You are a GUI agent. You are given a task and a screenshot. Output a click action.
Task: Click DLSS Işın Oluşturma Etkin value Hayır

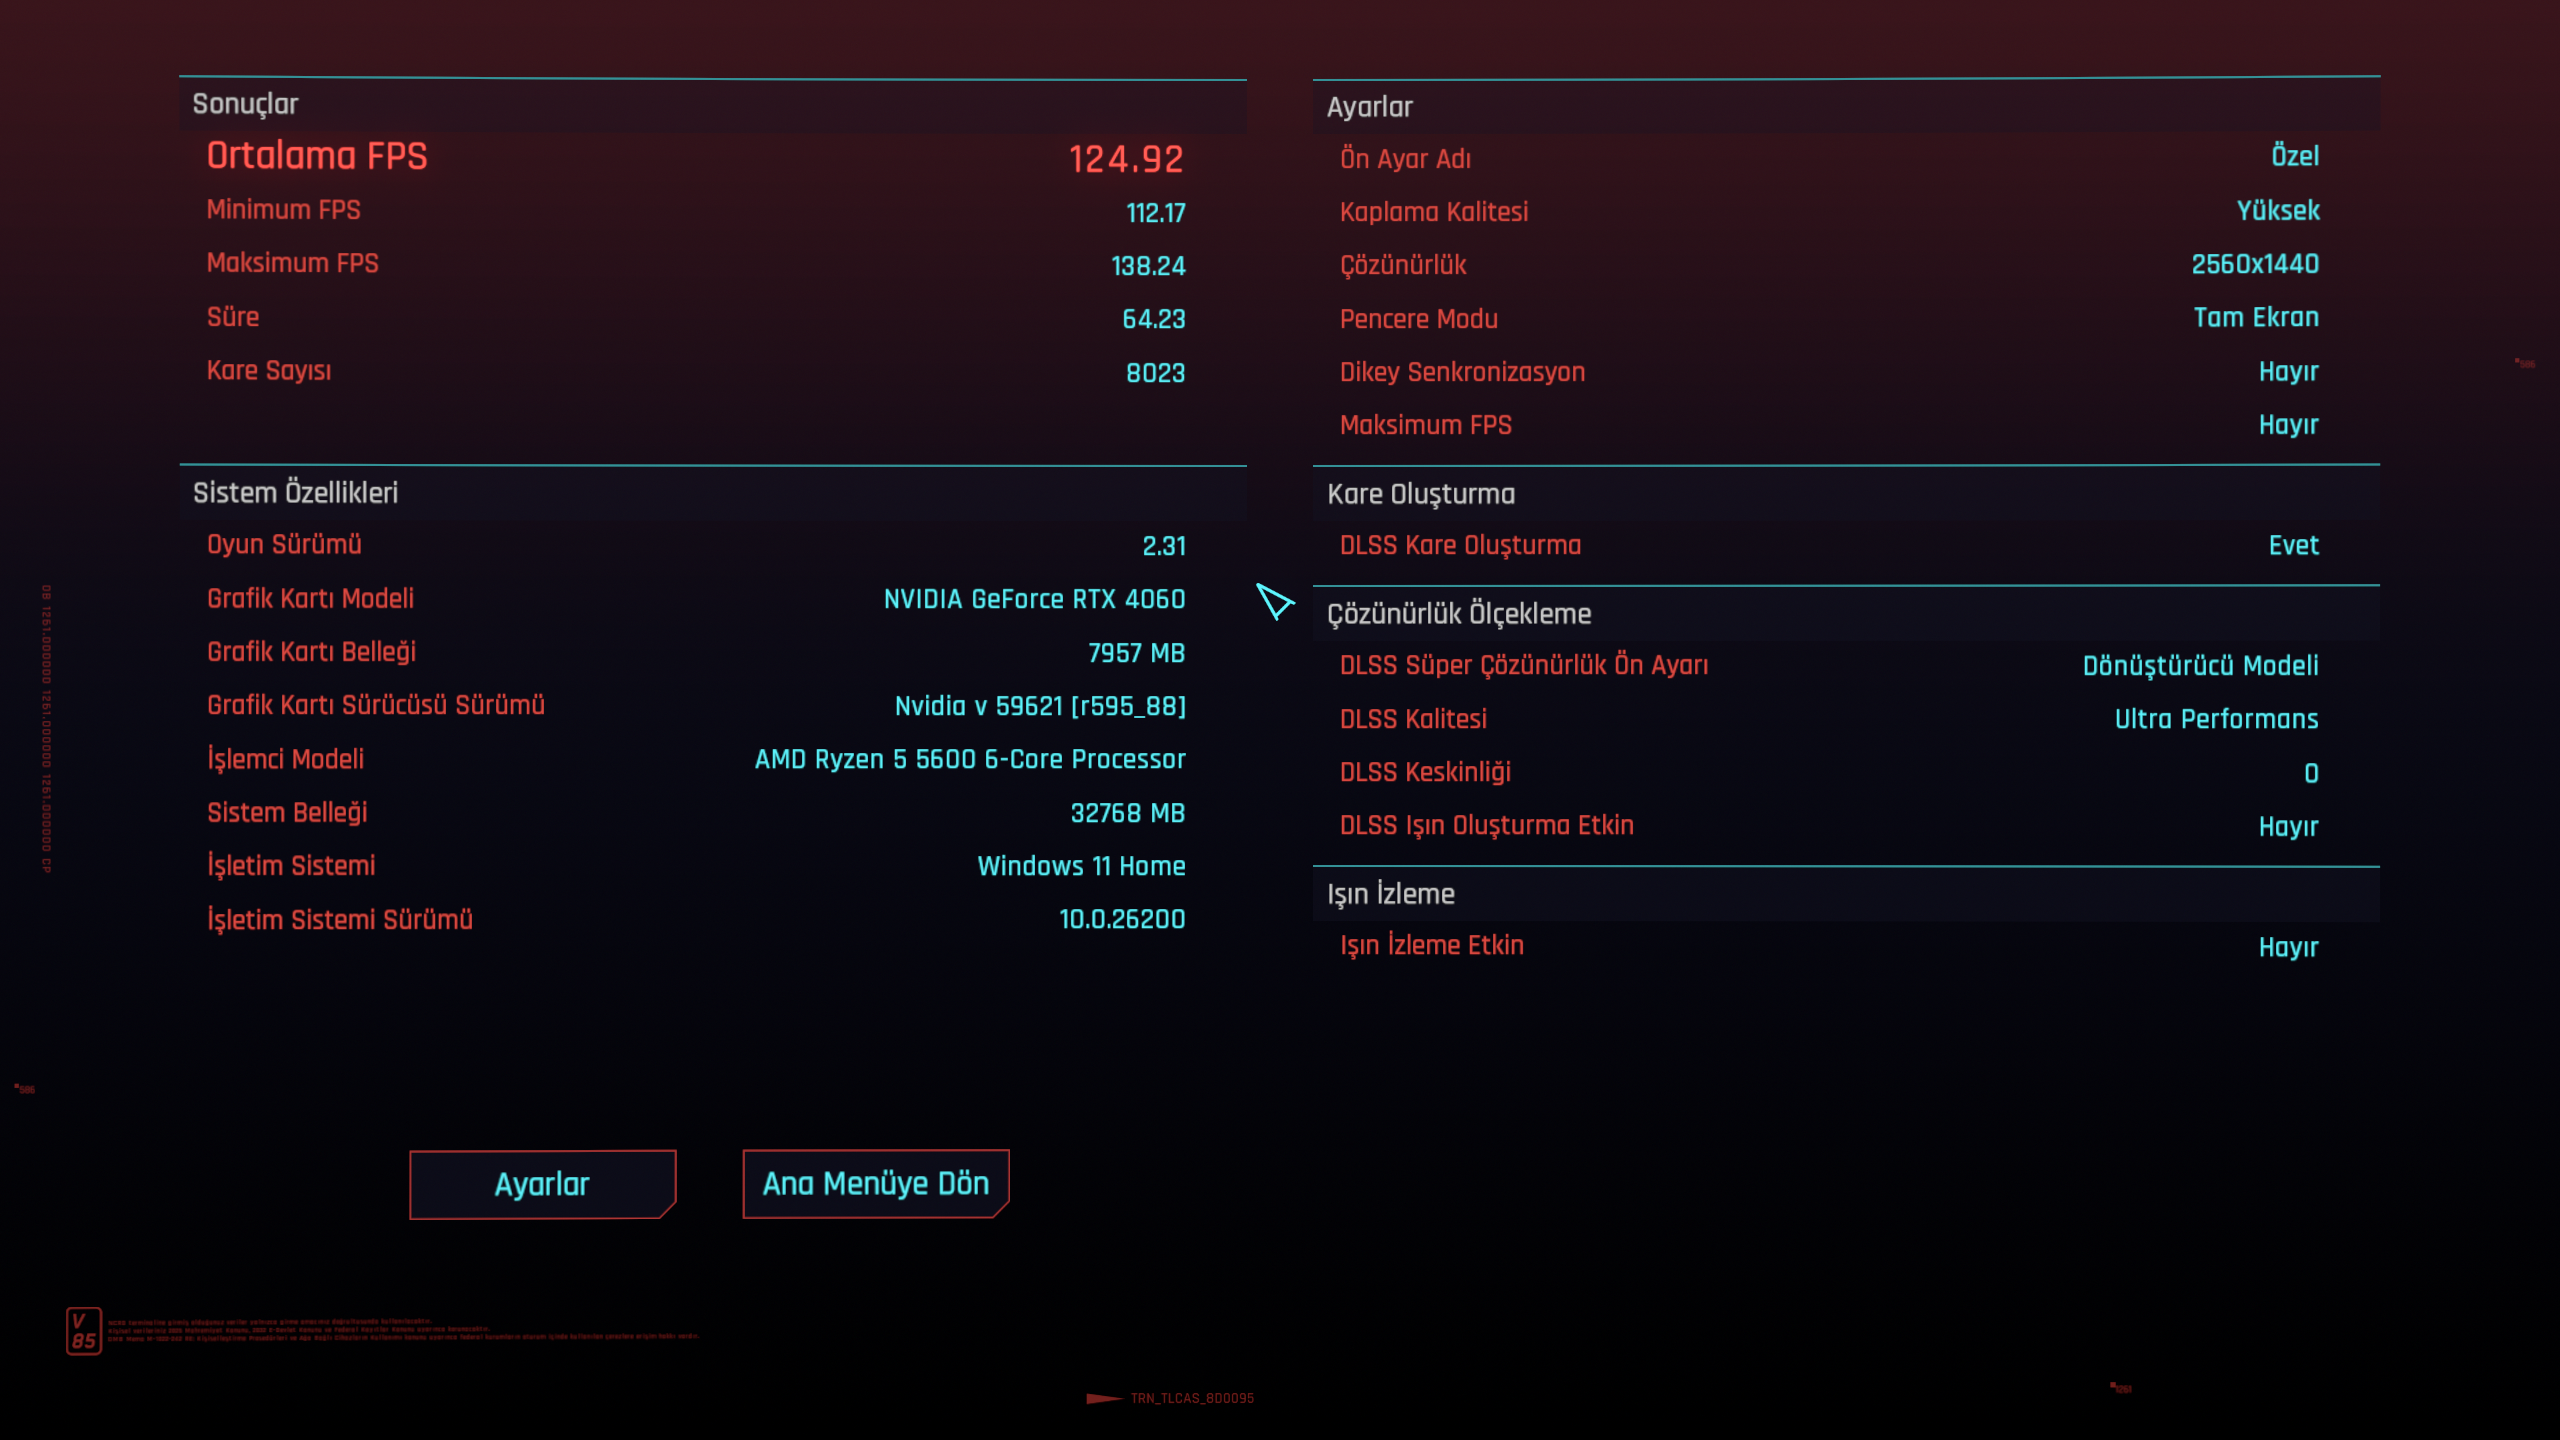(2288, 827)
